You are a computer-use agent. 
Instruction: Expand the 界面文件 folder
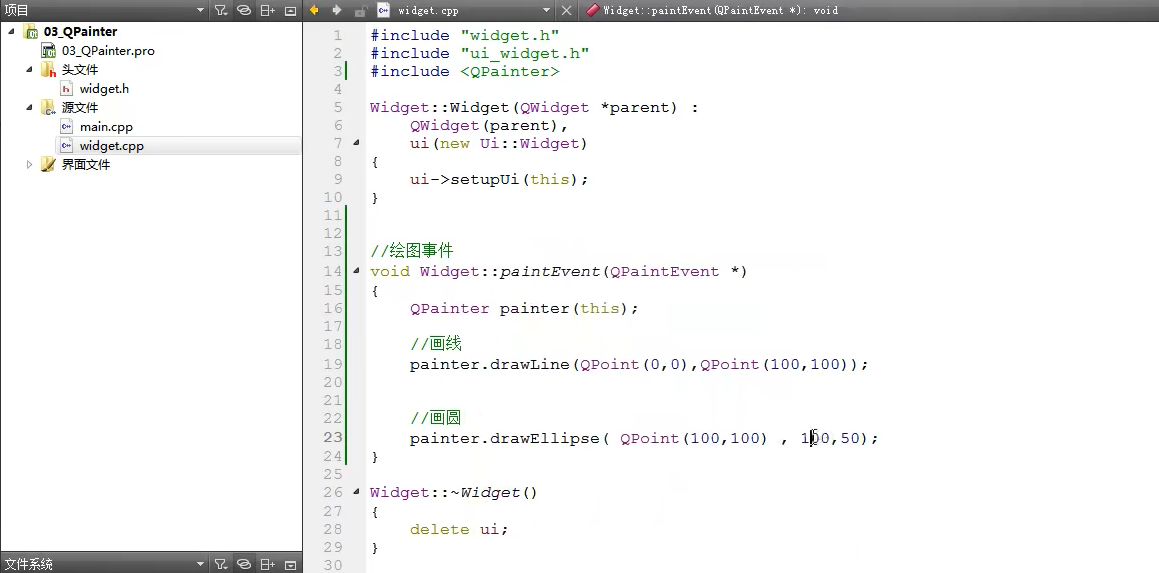[x=30, y=164]
